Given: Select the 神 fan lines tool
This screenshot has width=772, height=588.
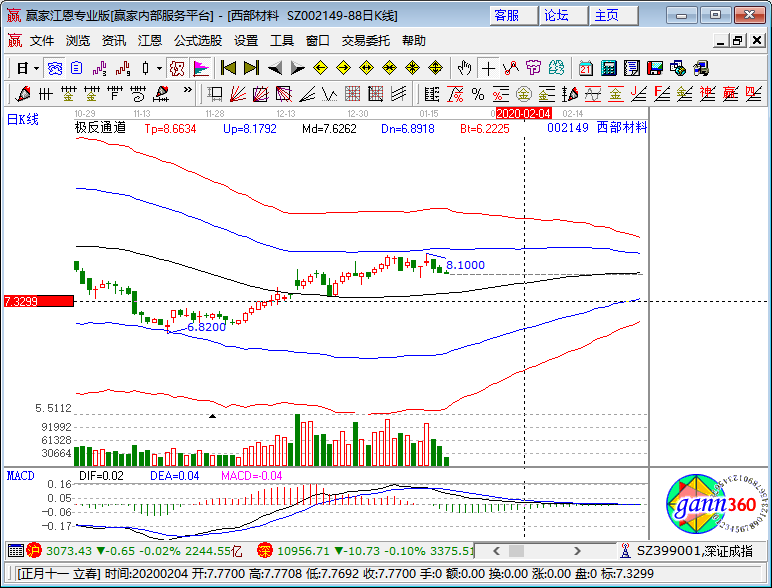Looking at the screenshot, I should click(708, 94).
